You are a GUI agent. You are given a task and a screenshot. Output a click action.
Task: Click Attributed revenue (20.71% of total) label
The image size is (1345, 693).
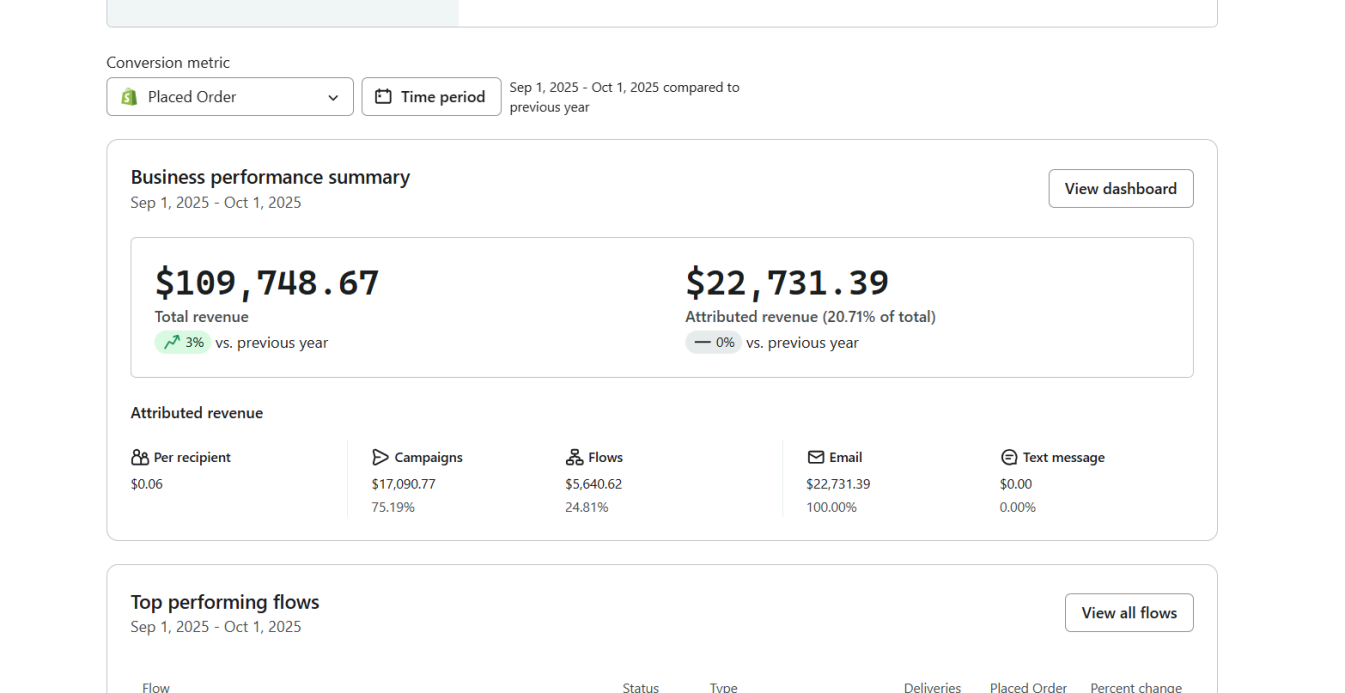click(811, 317)
